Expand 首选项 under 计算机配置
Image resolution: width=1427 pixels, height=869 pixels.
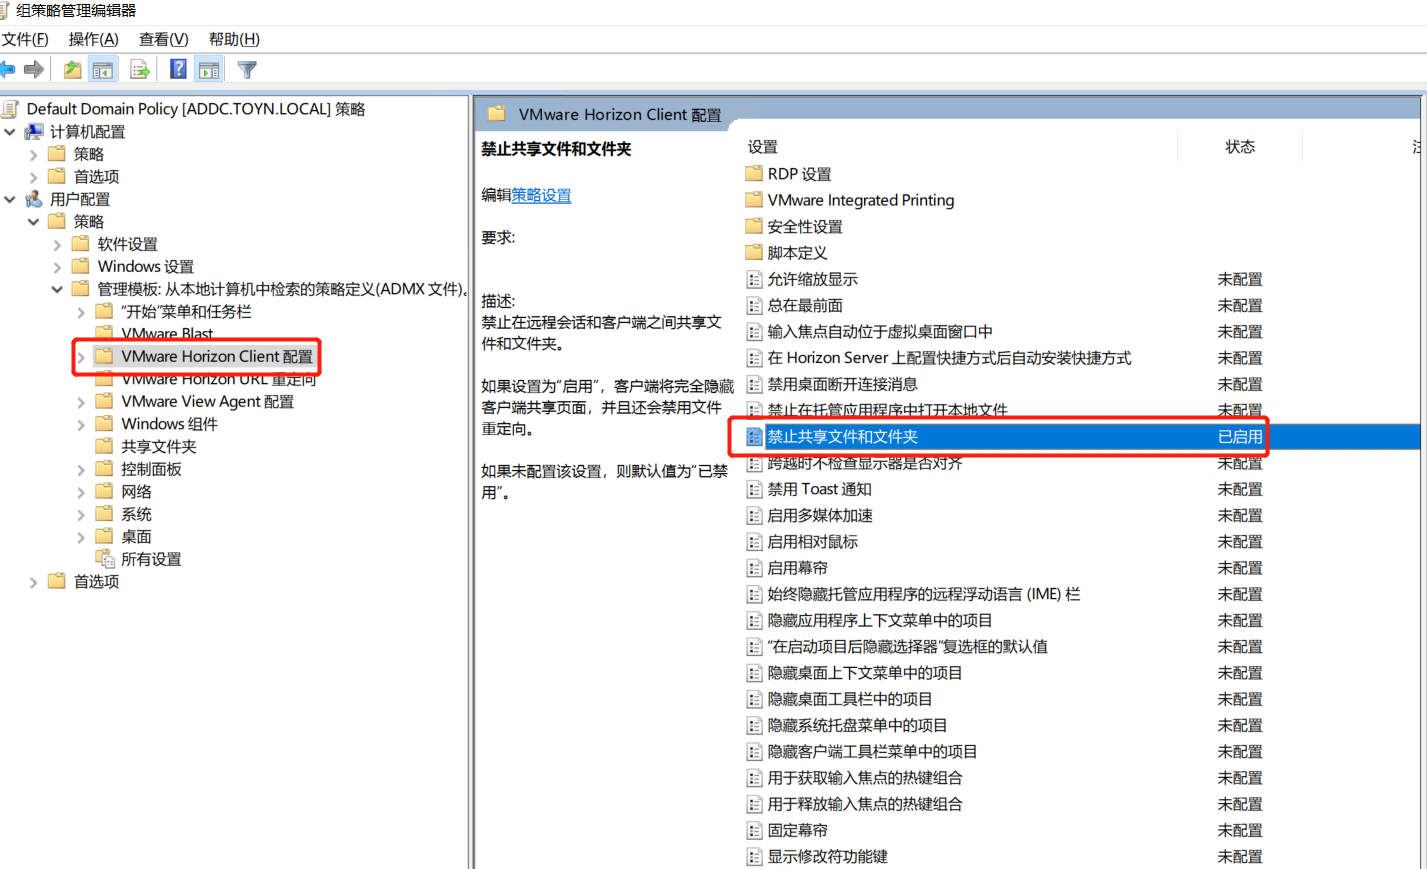click(x=33, y=177)
